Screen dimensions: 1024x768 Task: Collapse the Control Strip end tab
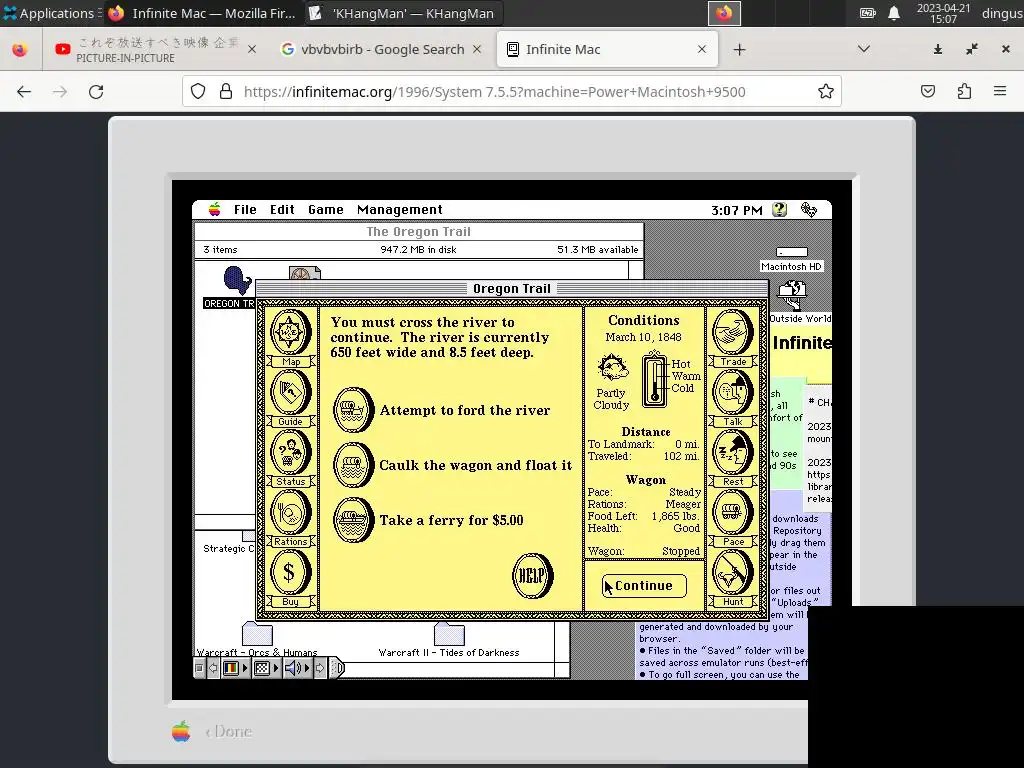pos(337,668)
